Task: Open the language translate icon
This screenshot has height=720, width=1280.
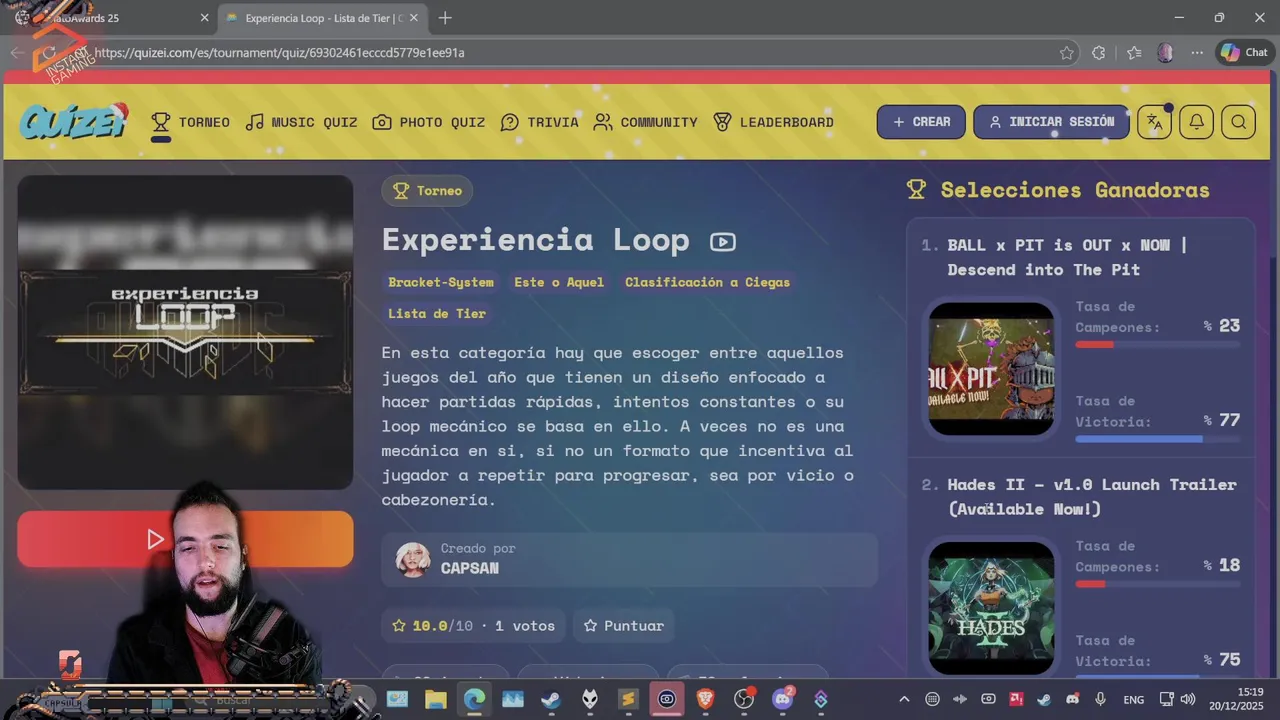Action: click(1154, 122)
